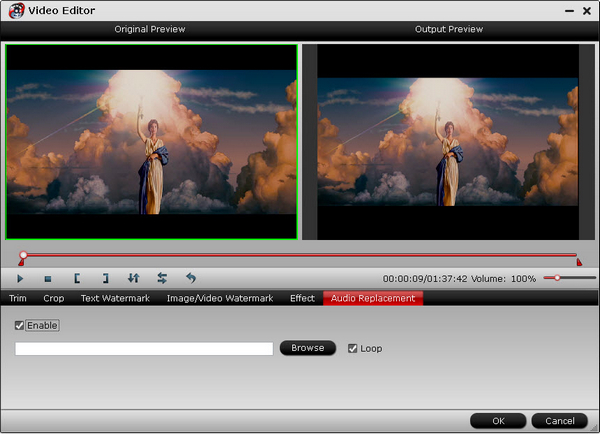Set trim end with right bracket icon
The width and height of the screenshot is (600, 434).
coord(105,278)
